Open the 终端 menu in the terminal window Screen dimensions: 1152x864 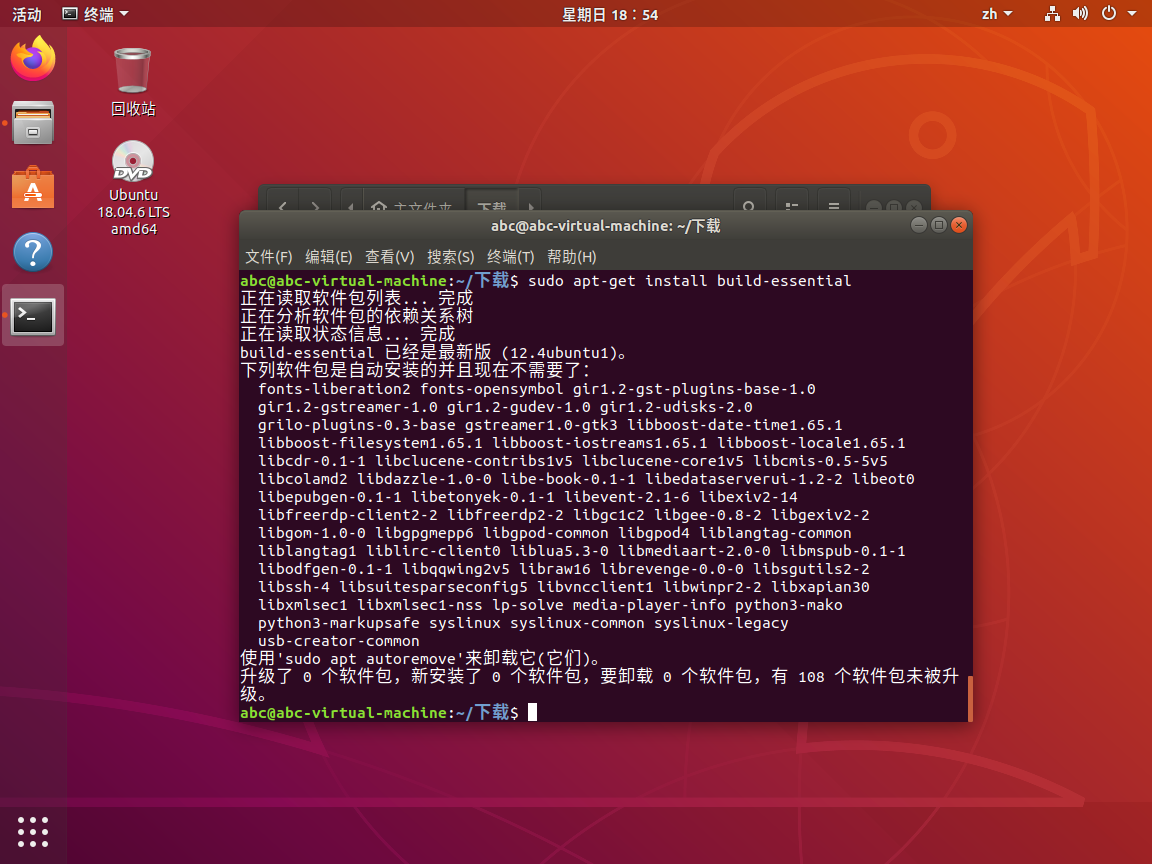[x=510, y=257]
